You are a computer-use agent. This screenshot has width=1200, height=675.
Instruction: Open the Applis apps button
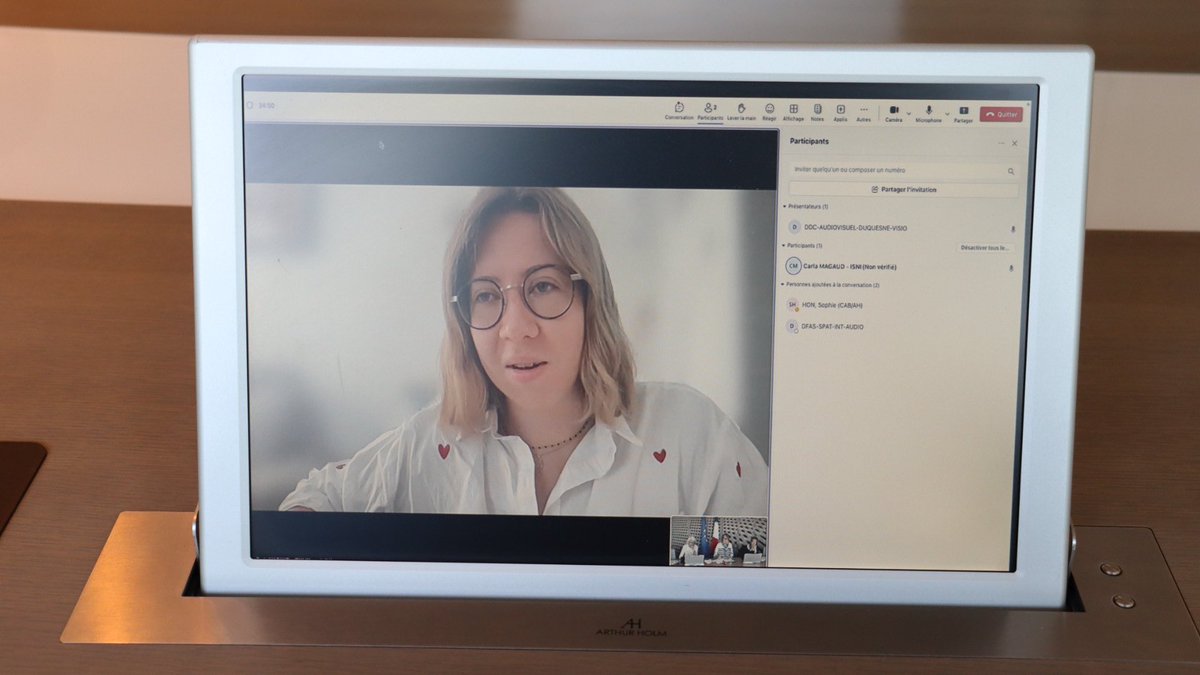pyautogui.click(x=840, y=111)
